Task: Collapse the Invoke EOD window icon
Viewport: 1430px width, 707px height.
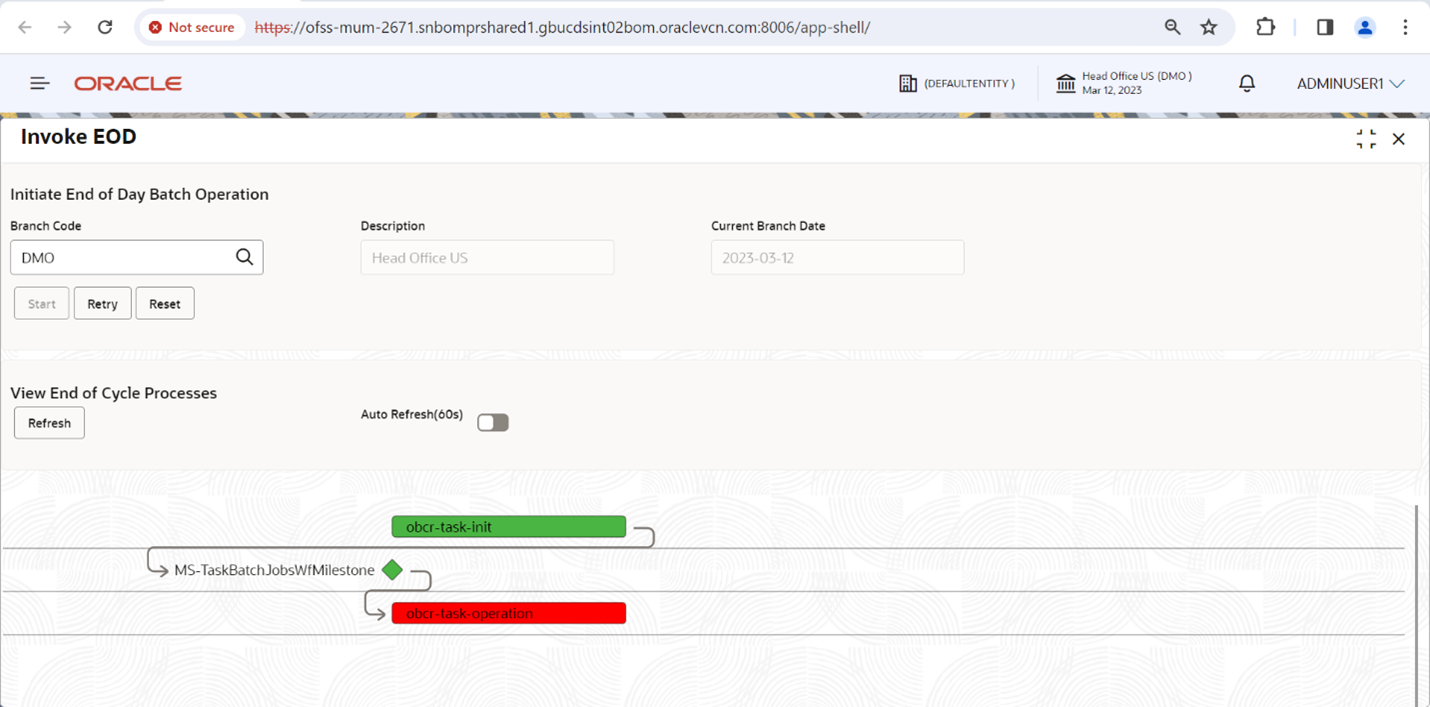Action: point(1366,139)
